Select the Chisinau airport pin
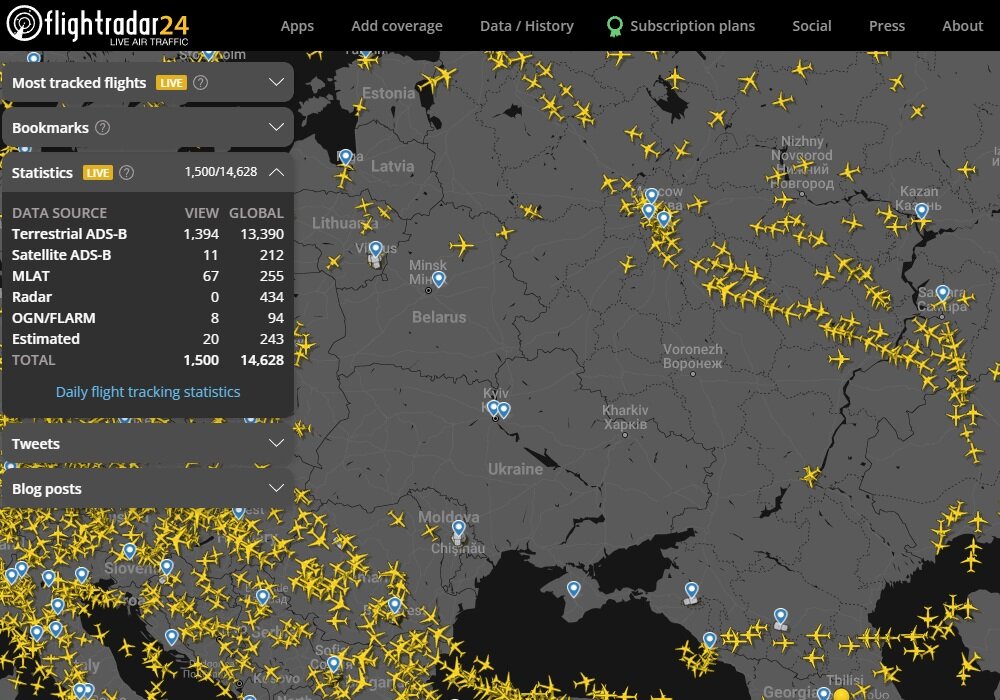The height and width of the screenshot is (700, 1000). coord(459,528)
